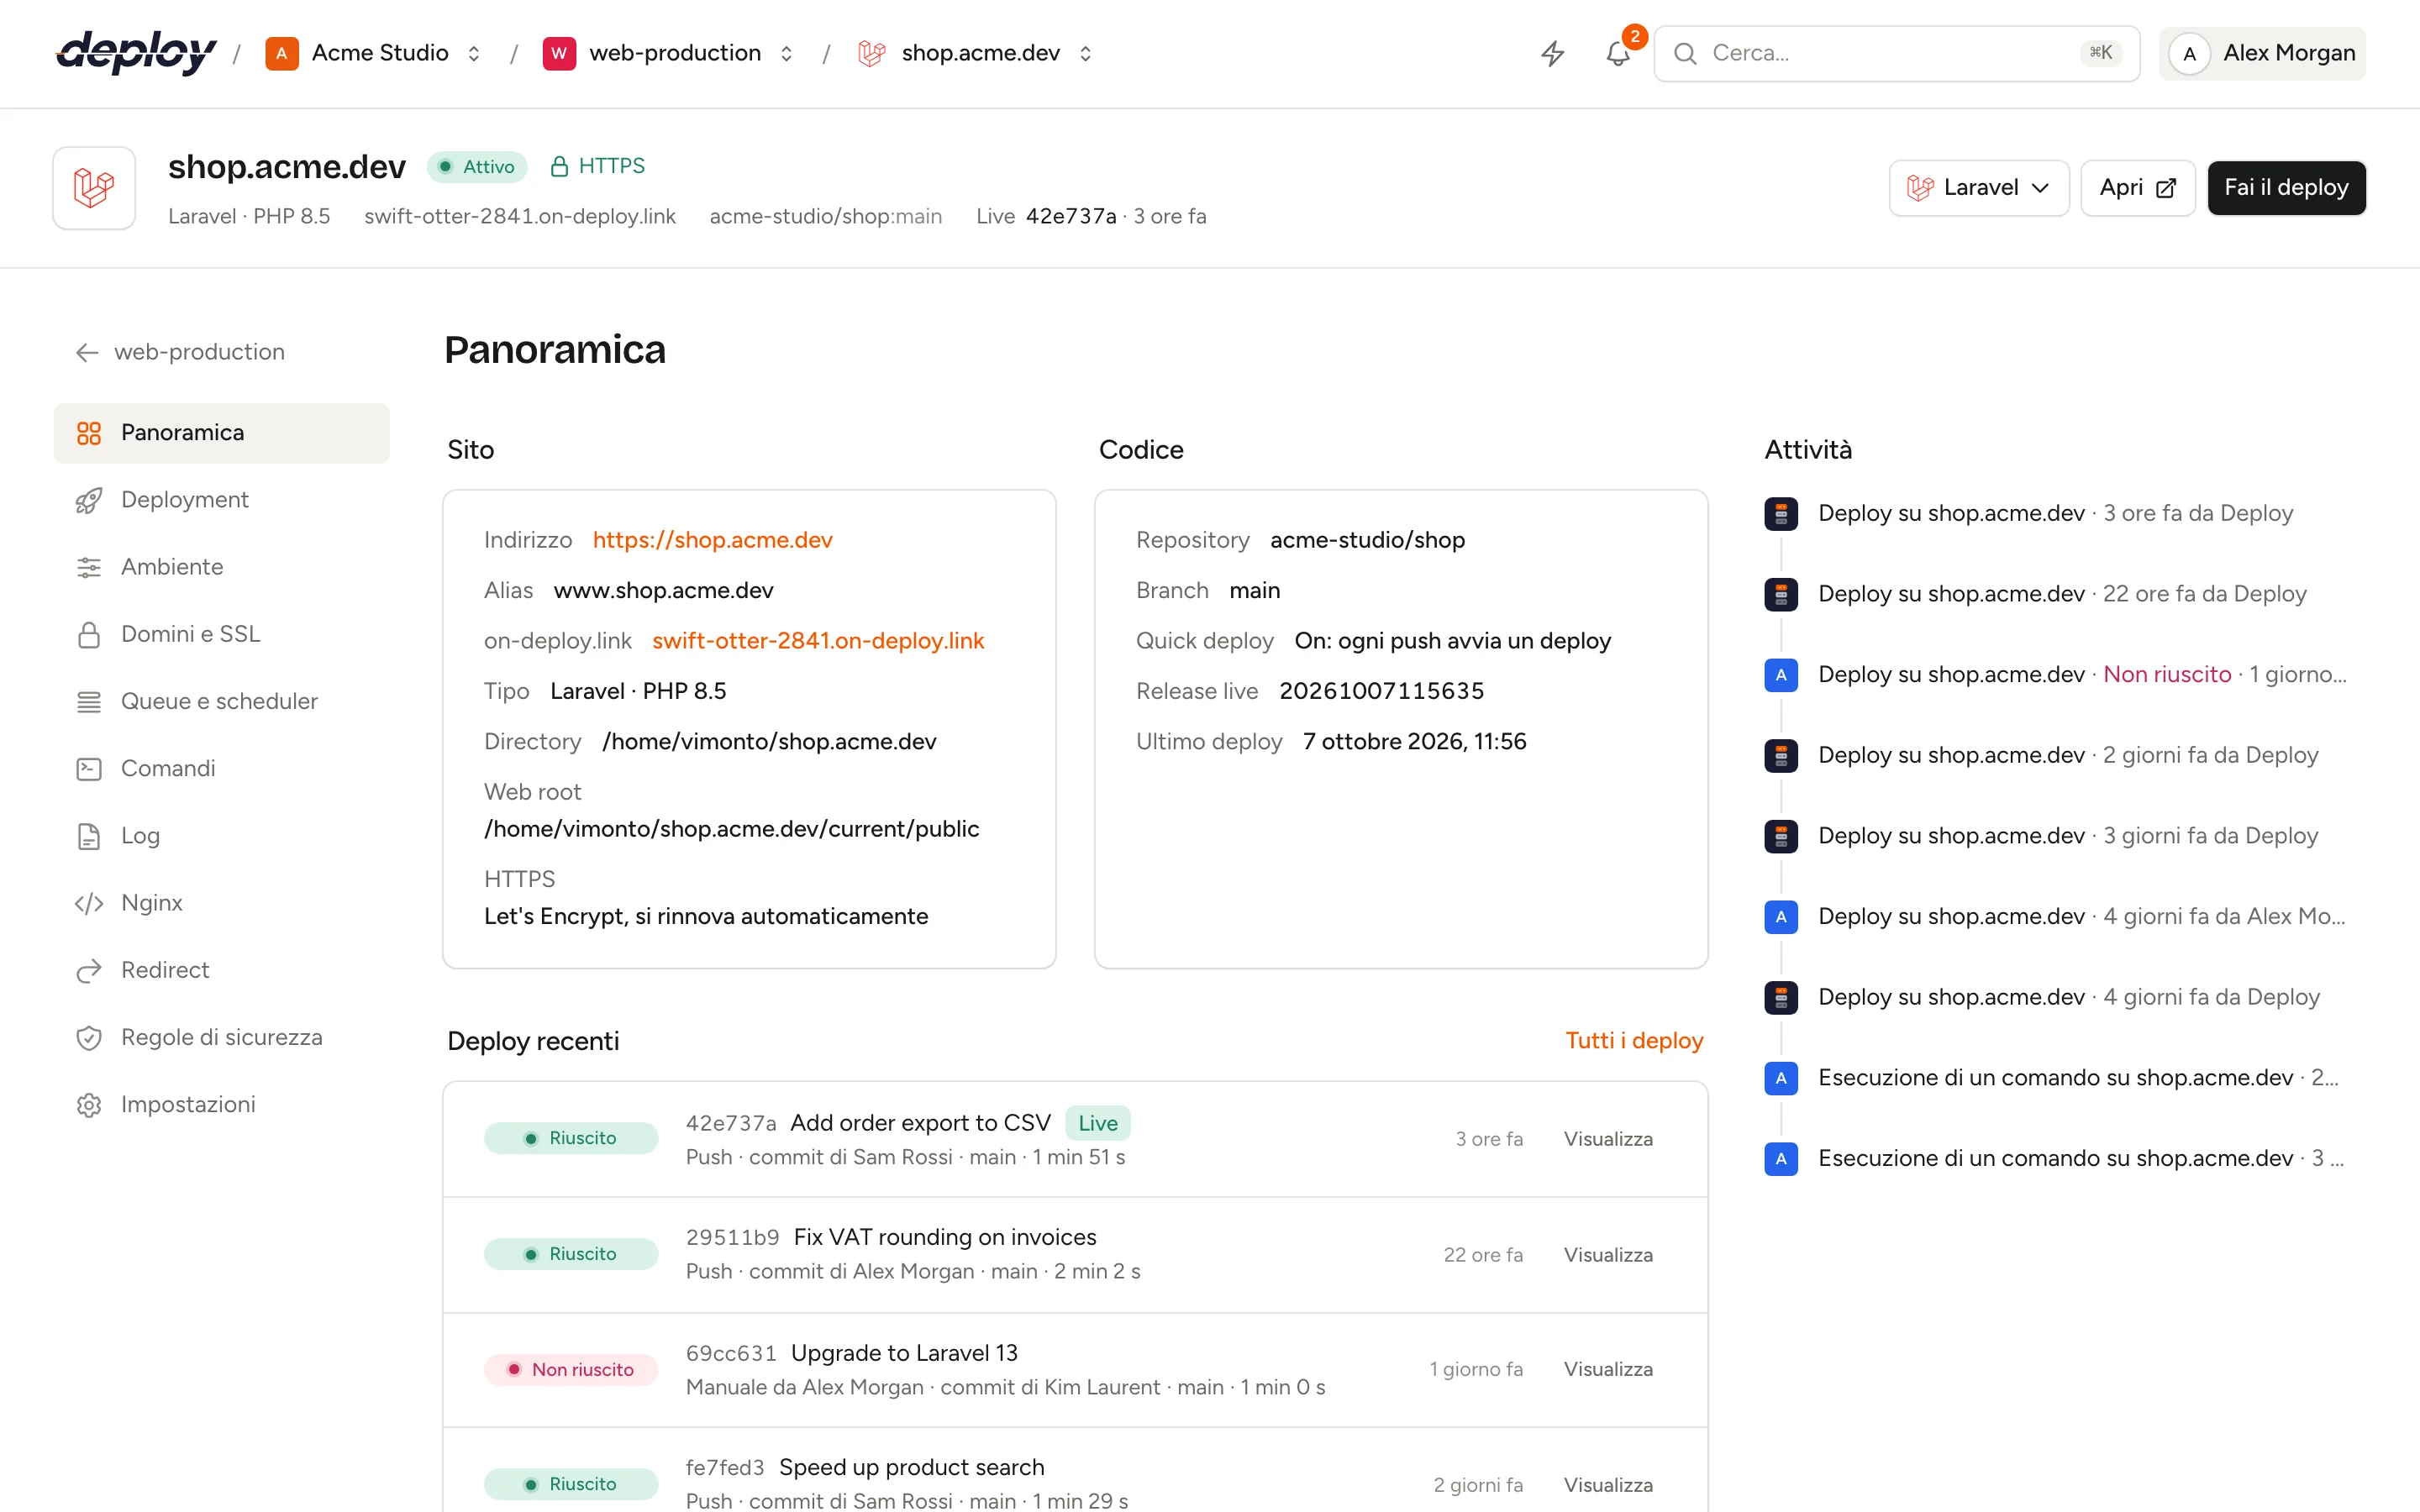Click the Attivo status badge
Screen dimensions: 2420x1512
pos(477,167)
